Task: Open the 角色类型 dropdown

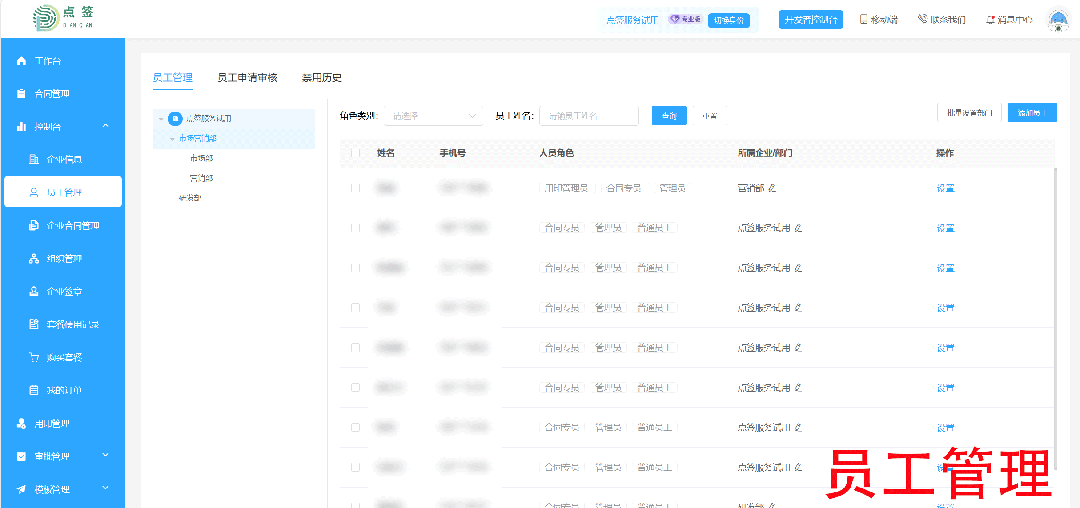Action: pyautogui.click(x=433, y=116)
